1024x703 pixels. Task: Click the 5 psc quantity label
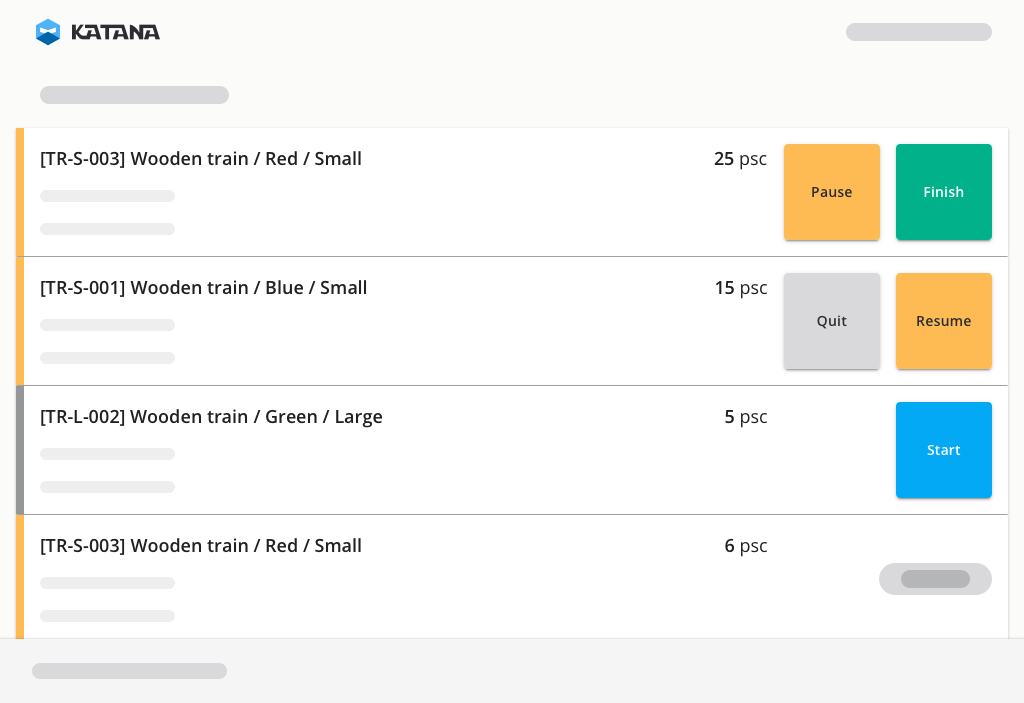(x=746, y=417)
